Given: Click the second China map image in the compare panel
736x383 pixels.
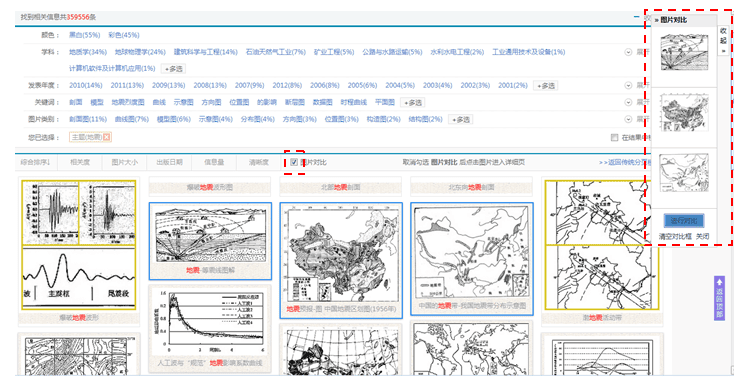Looking at the screenshot, I should [x=684, y=113].
